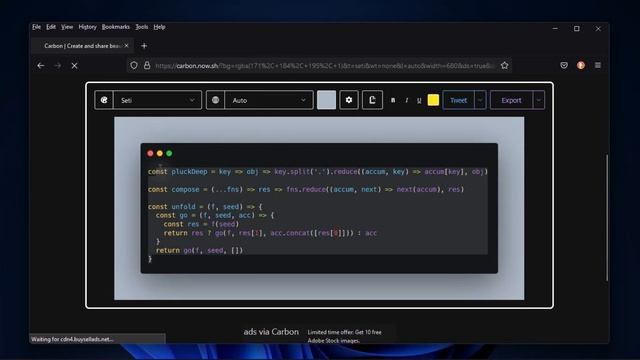
Task: Stop loading the page
Action: coord(74,65)
